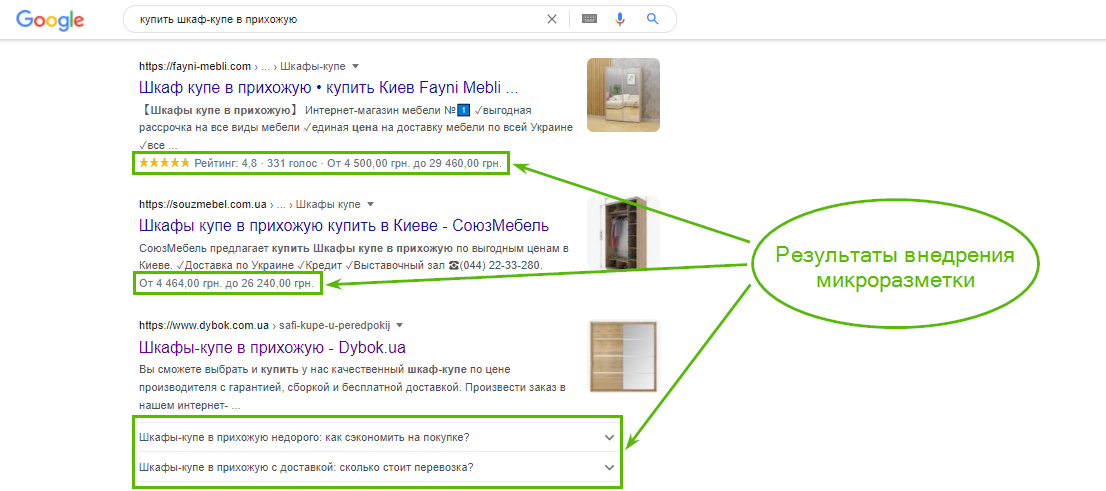Open dropdown arrow next to dybok.com.ua breadcrumb
This screenshot has height=491, width=1106.
click(x=399, y=326)
